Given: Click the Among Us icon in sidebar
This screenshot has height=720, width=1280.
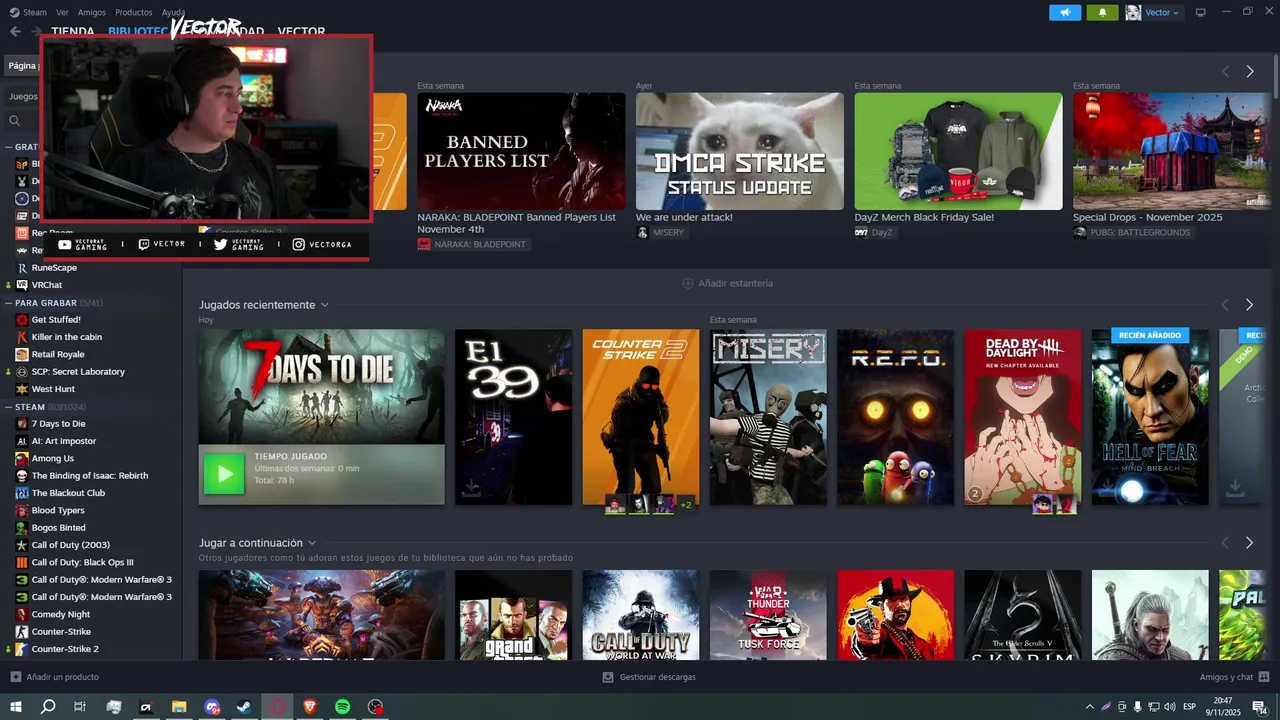Looking at the screenshot, I should [x=22, y=458].
